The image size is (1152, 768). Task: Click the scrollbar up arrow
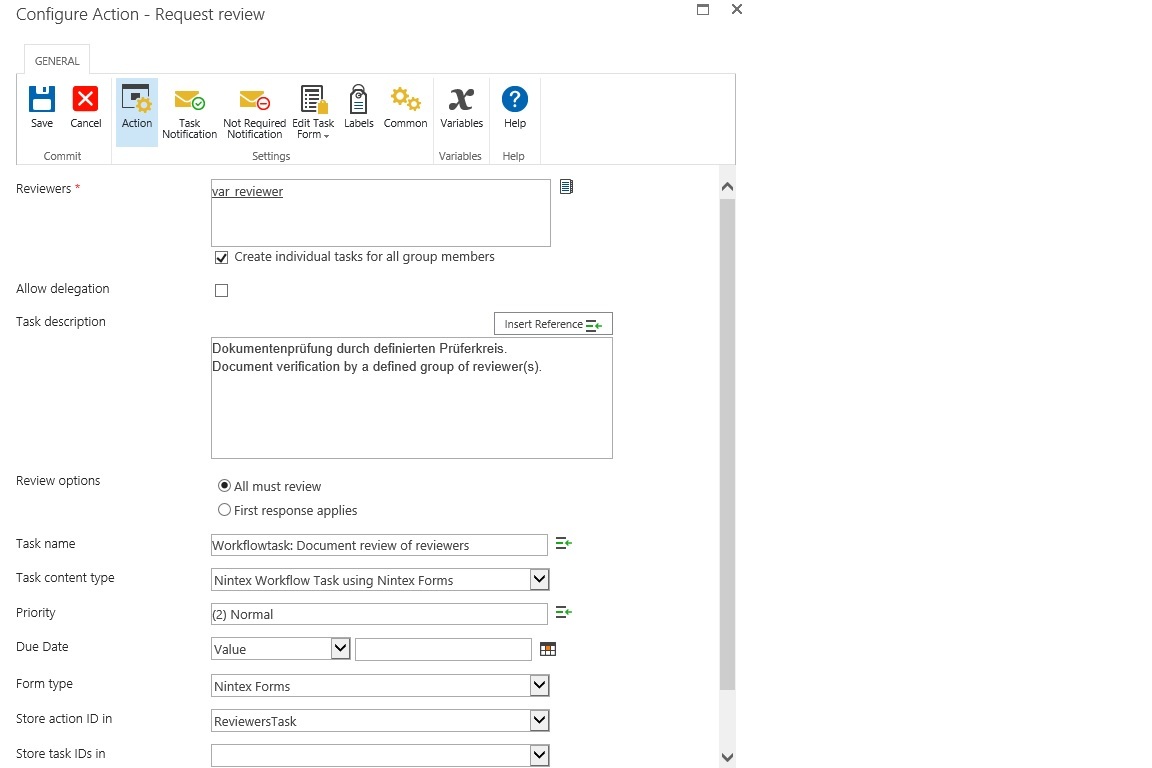pyautogui.click(x=727, y=187)
